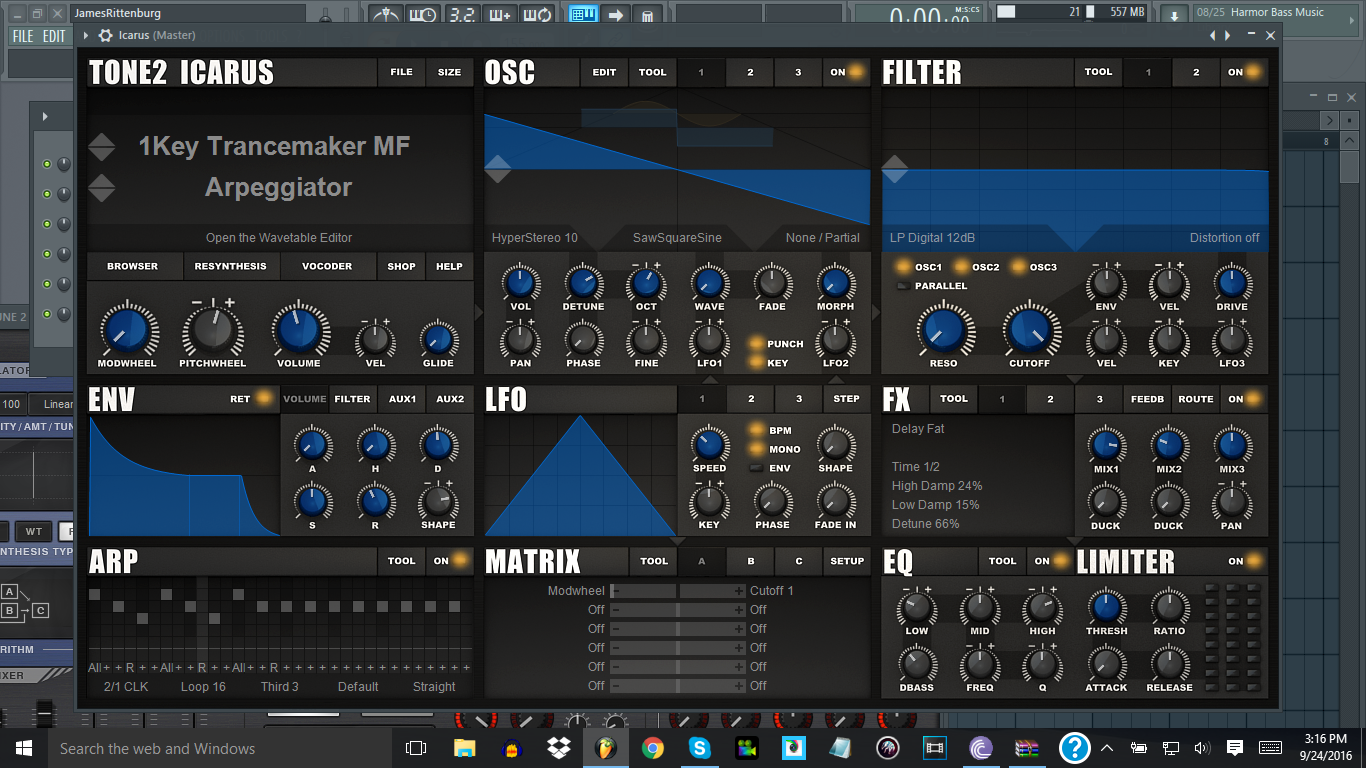The width and height of the screenshot is (1366, 768).
Task: Click the OSC EDIT button
Action: (x=604, y=72)
